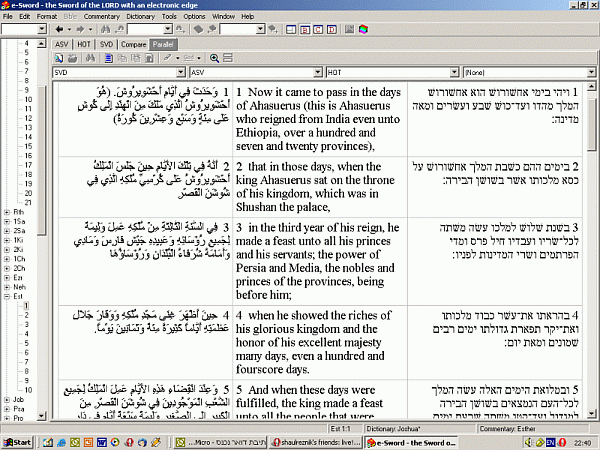Expand the Job book in tree

point(7,399)
